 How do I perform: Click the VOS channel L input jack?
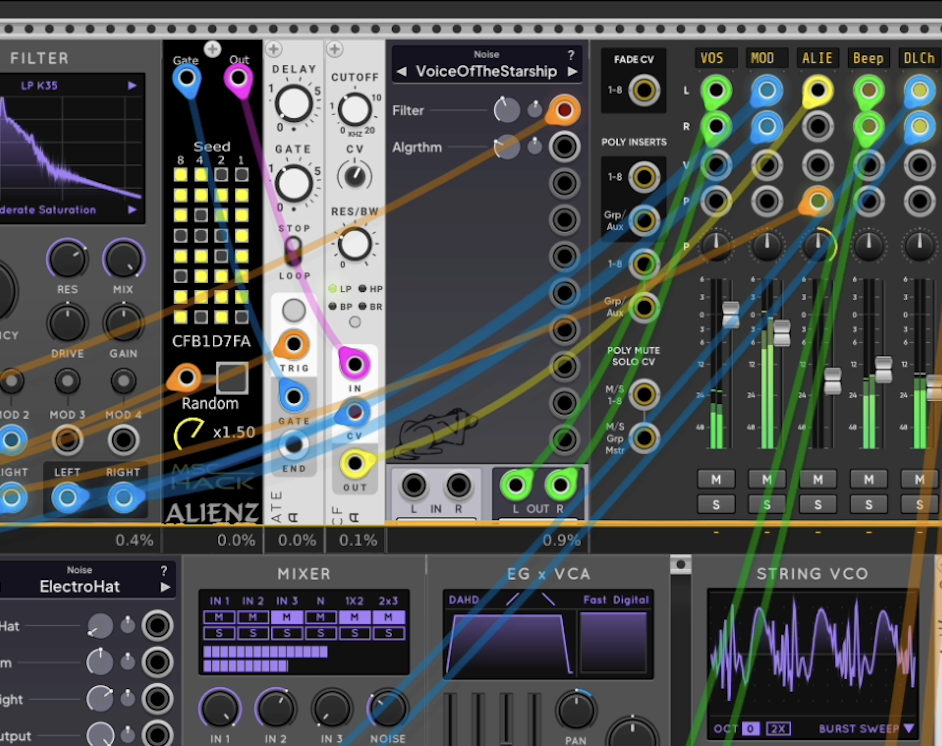coord(716,91)
